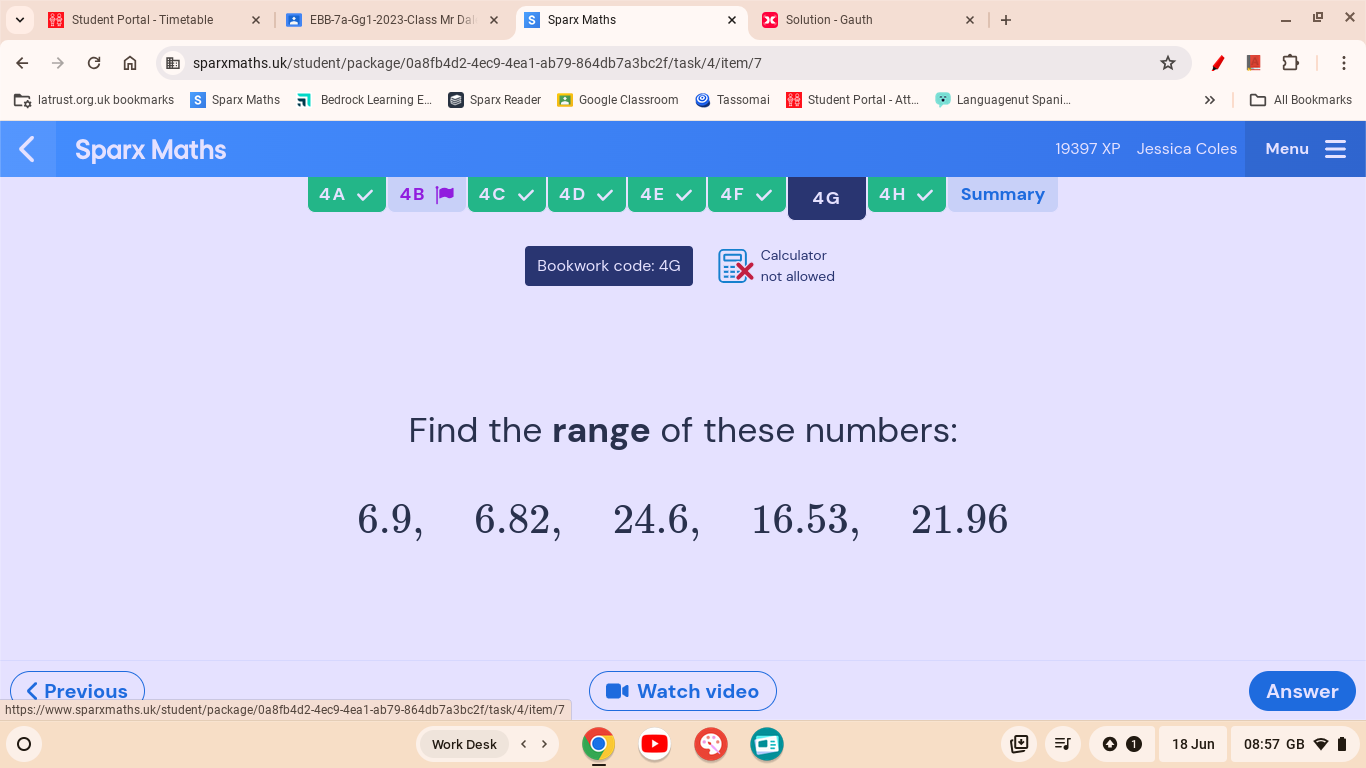Expand hidden bookmarks with the double chevron

(1210, 99)
